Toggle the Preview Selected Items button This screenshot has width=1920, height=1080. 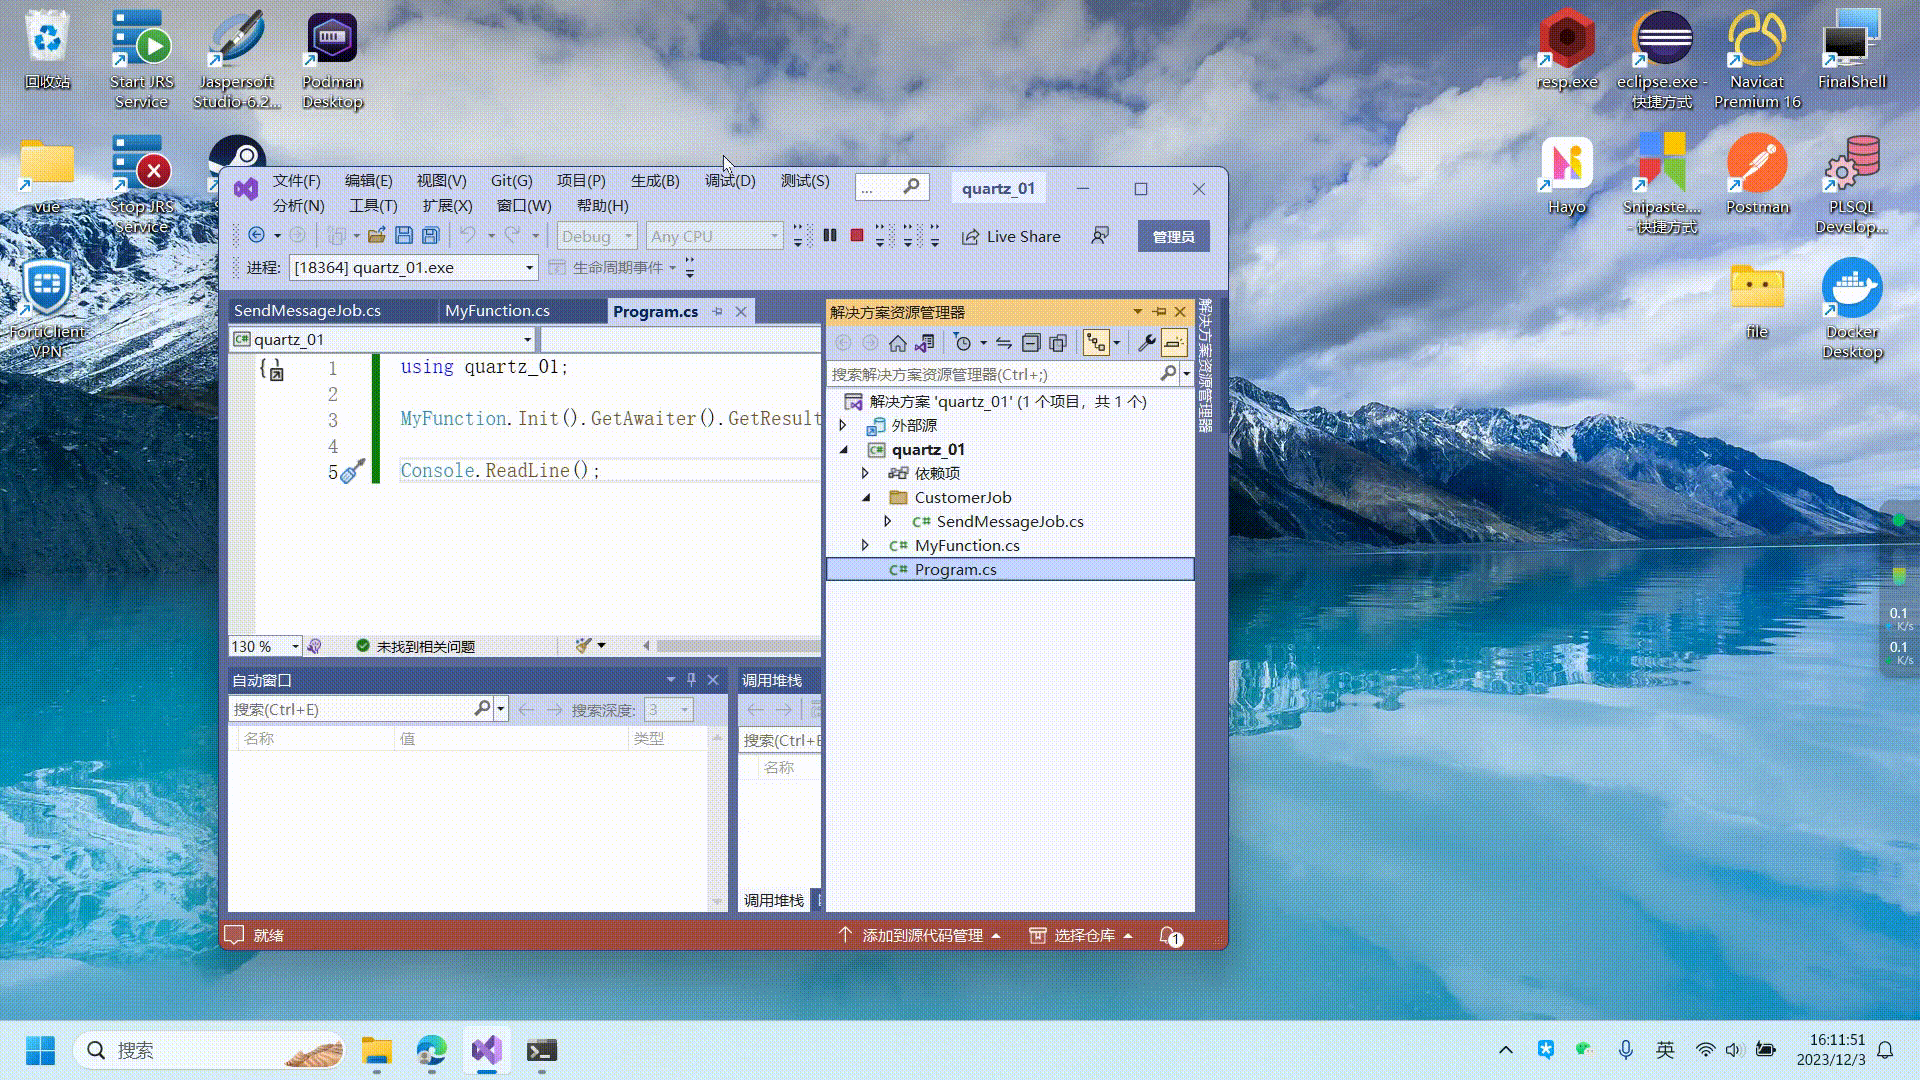pos(1174,343)
